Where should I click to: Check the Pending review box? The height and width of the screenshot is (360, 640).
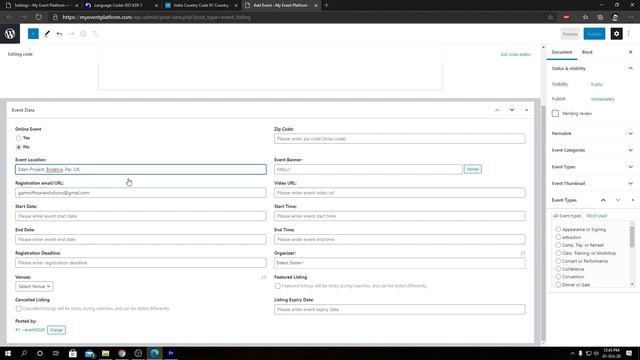pyautogui.click(x=555, y=113)
